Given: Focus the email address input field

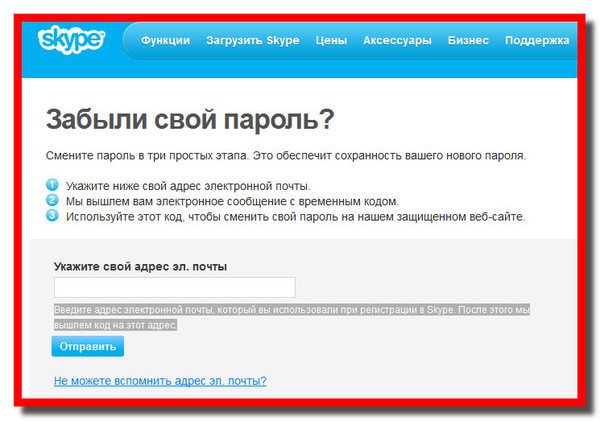Looking at the screenshot, I should click(174, 287).
